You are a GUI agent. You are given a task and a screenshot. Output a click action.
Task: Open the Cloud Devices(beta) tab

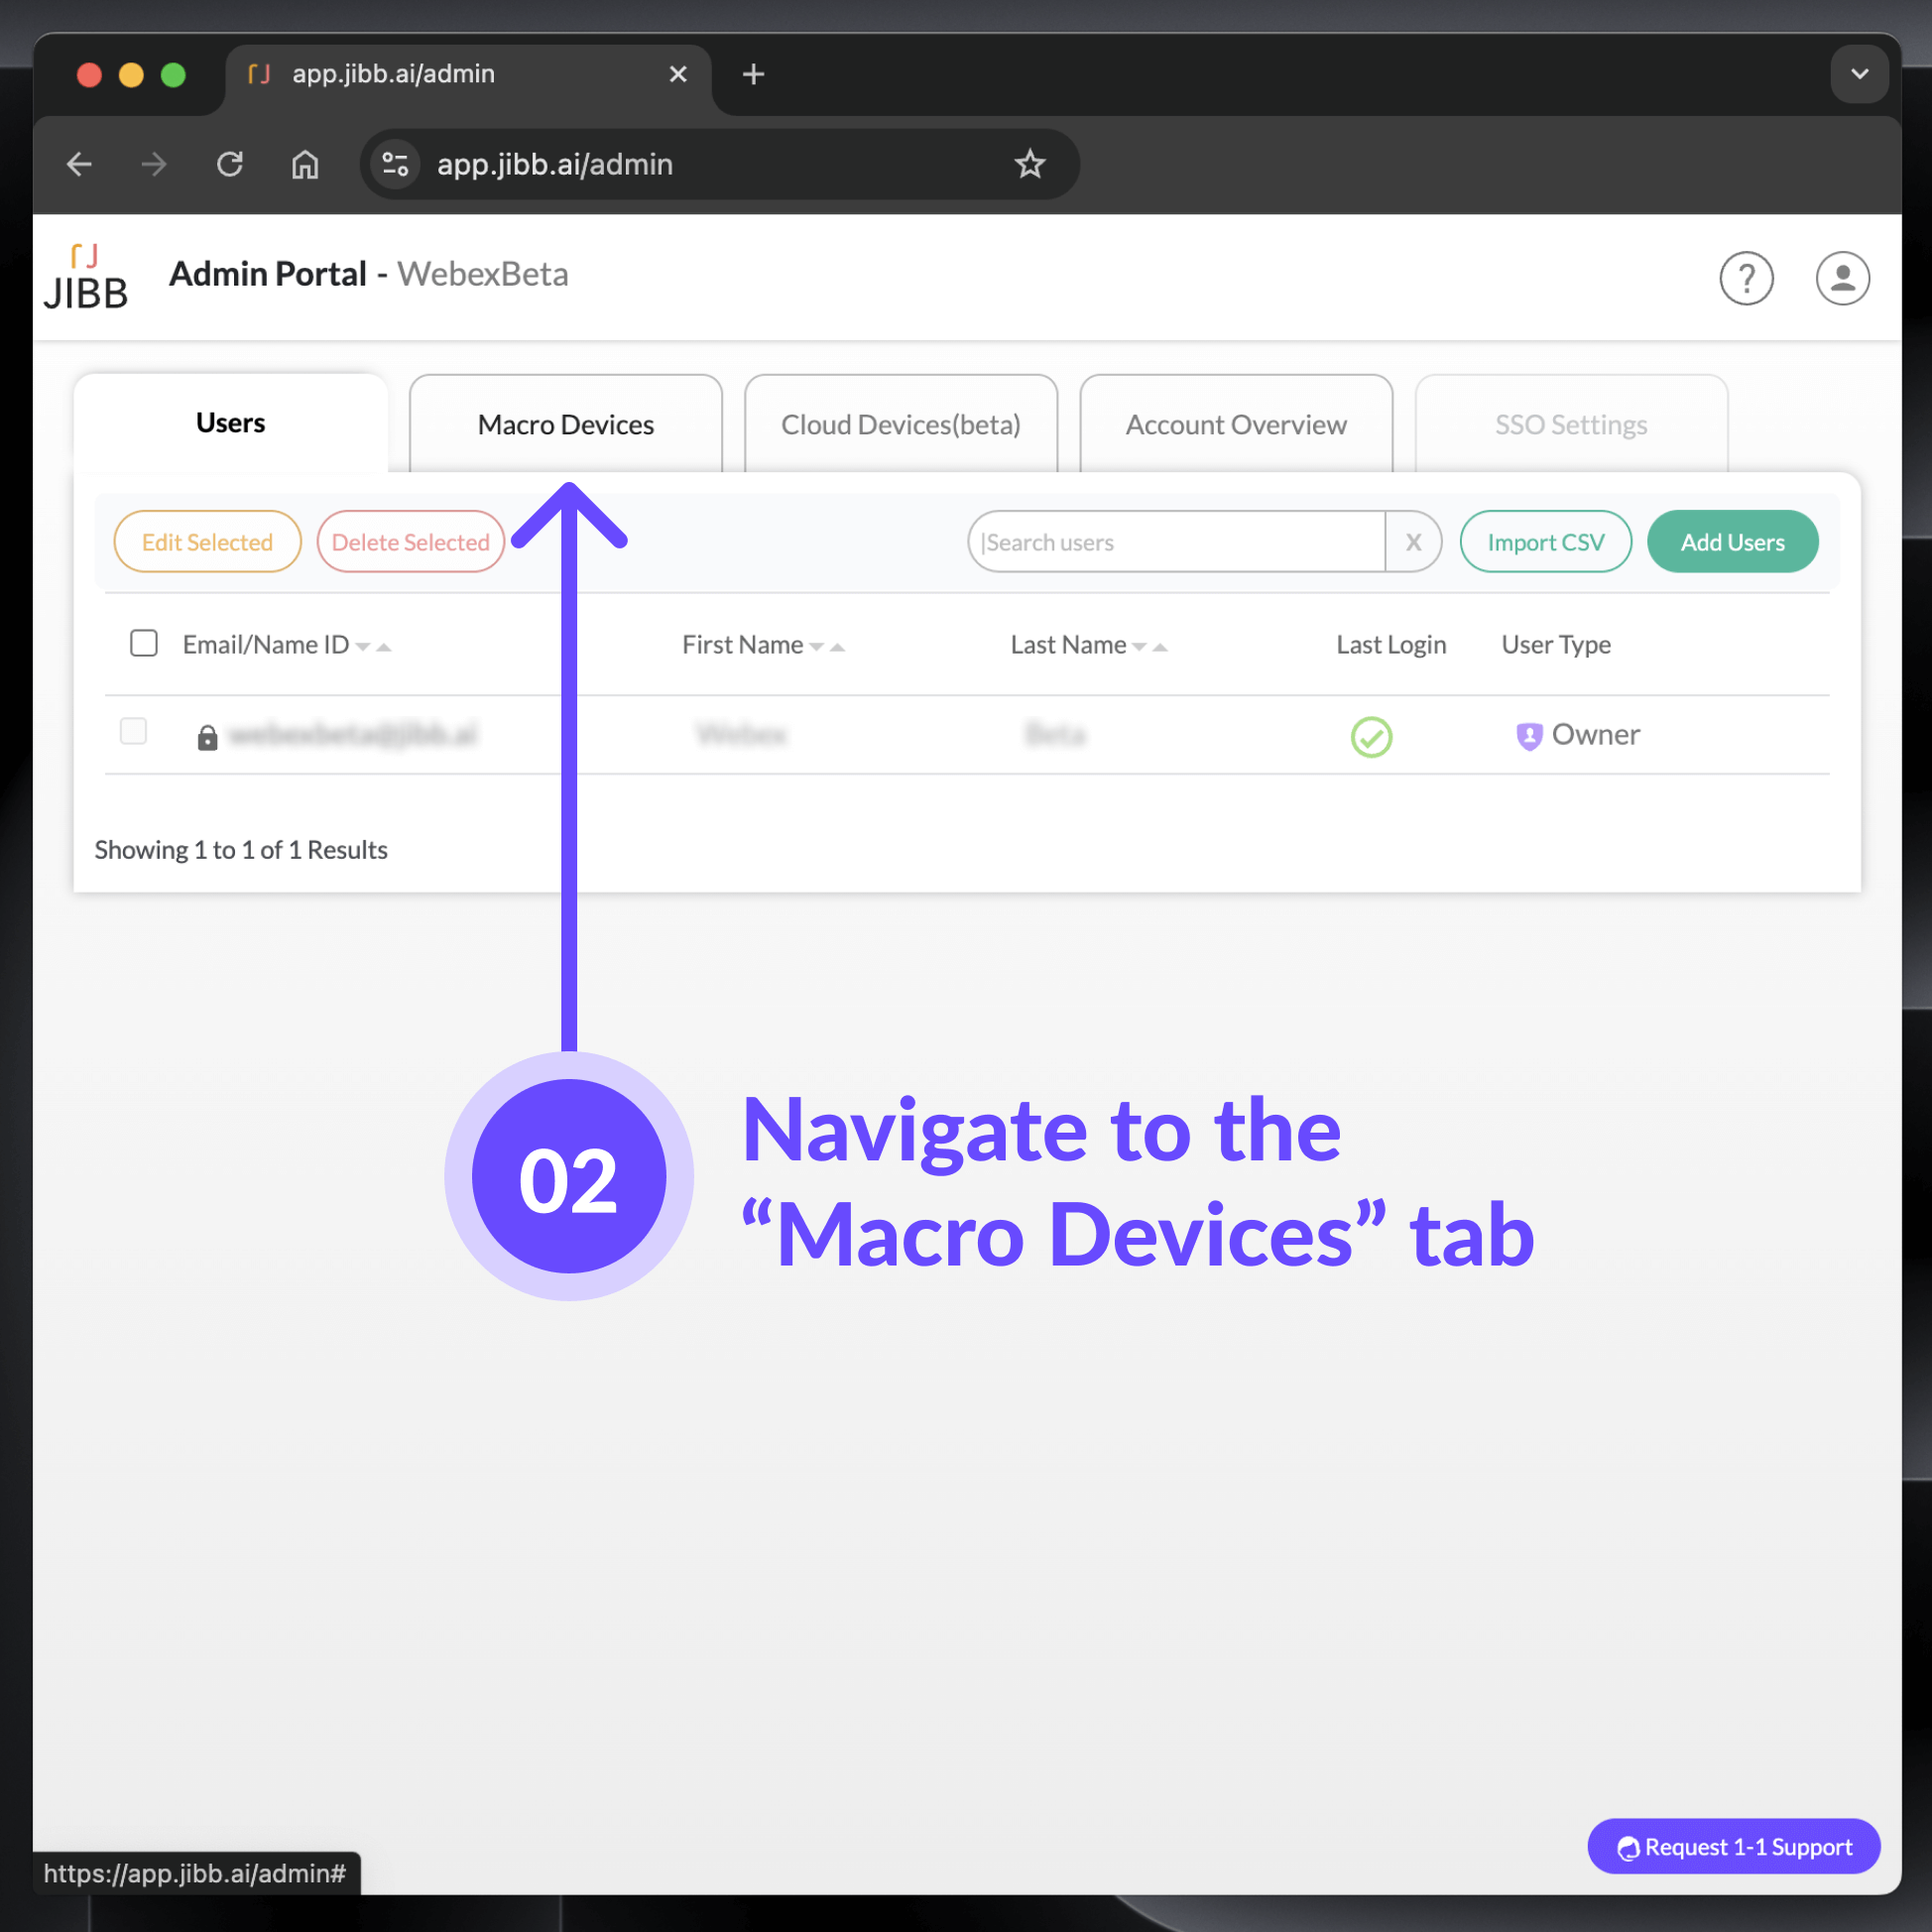[901, 424]
